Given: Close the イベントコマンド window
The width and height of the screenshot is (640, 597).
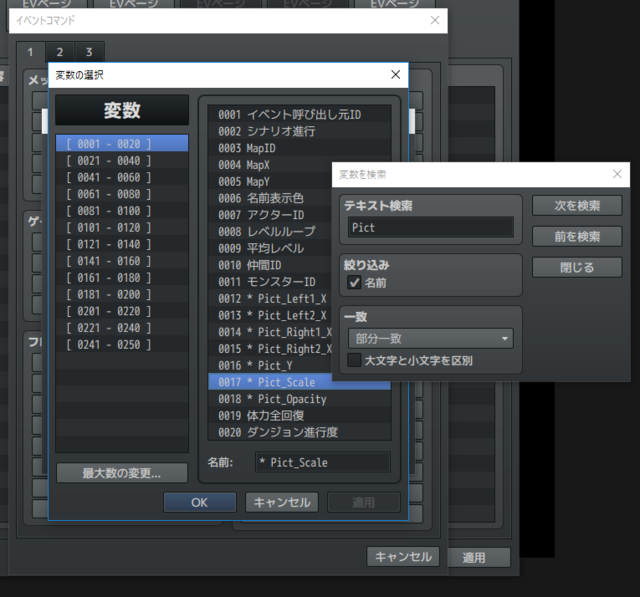Looking at the screenshot, I should click(435, 20).
